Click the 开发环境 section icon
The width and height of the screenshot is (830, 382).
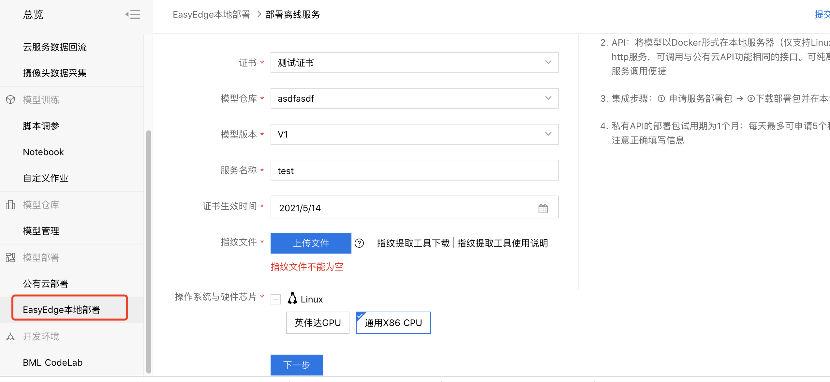10,336
